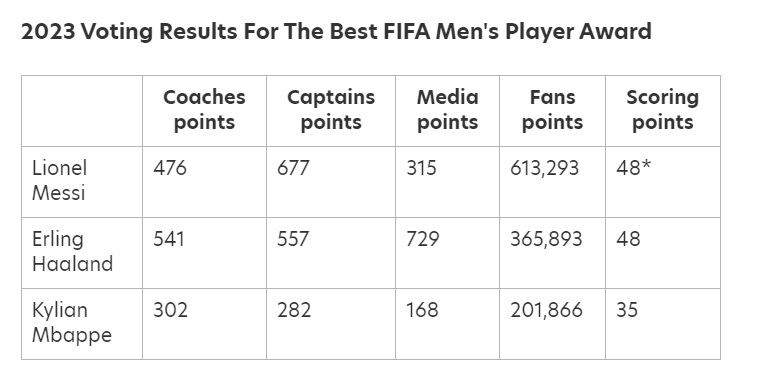Select the Scoring points column header

pos(663,110)
